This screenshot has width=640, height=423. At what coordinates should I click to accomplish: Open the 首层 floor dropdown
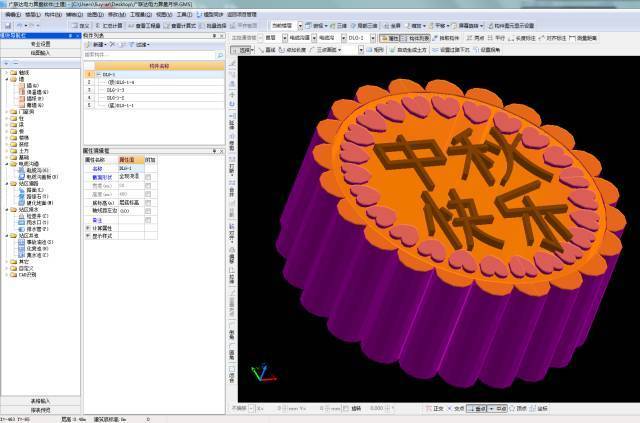284,38
